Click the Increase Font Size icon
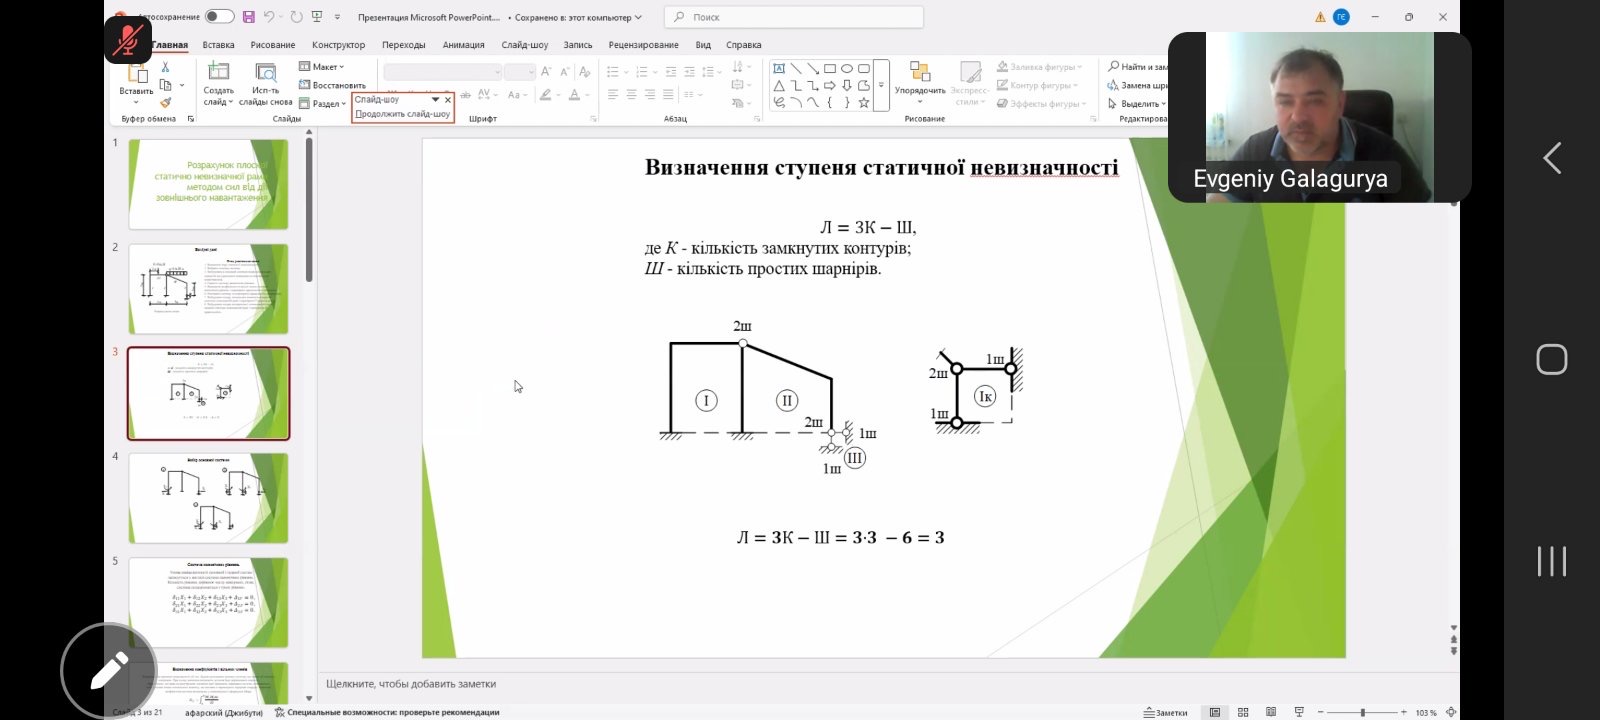Screen dimensions: 1600x720 [546, 72]
